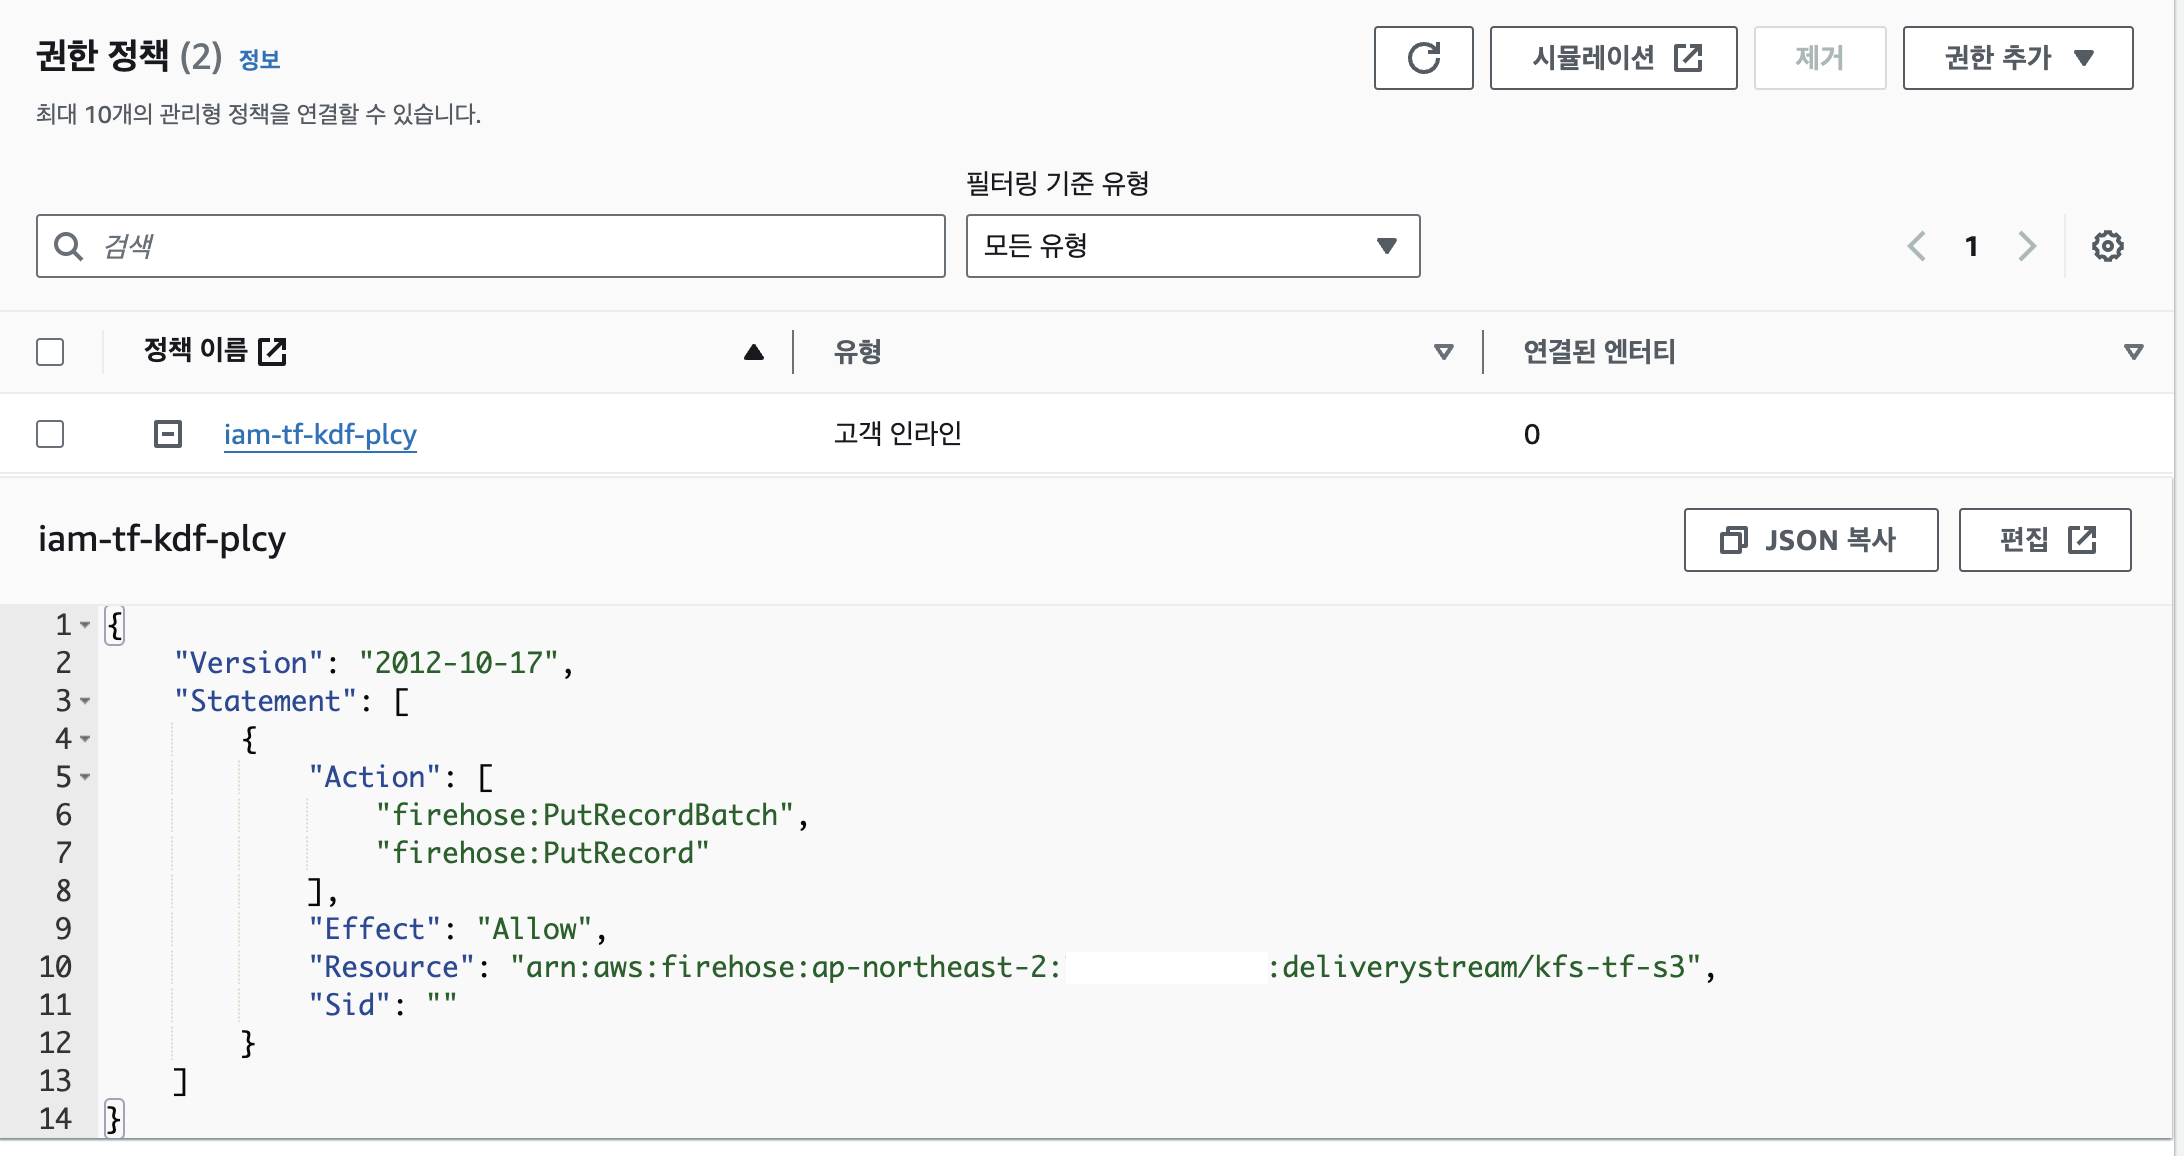2184x1156 pixels.
Task: Open the 모든 유형 filter dropdown
Action: point(1192,246)
